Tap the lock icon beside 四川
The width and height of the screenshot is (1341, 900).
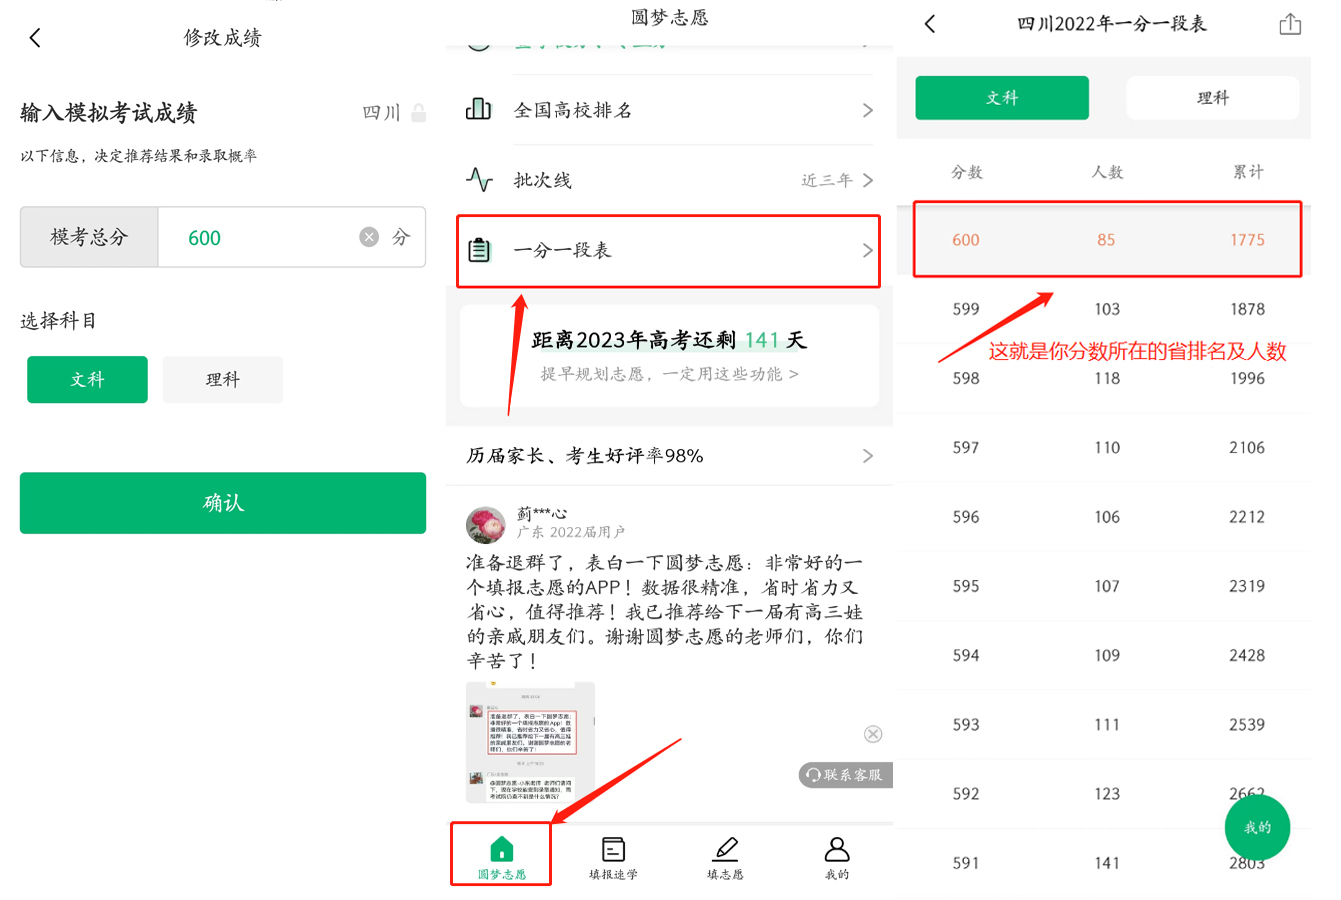point(419,113)
